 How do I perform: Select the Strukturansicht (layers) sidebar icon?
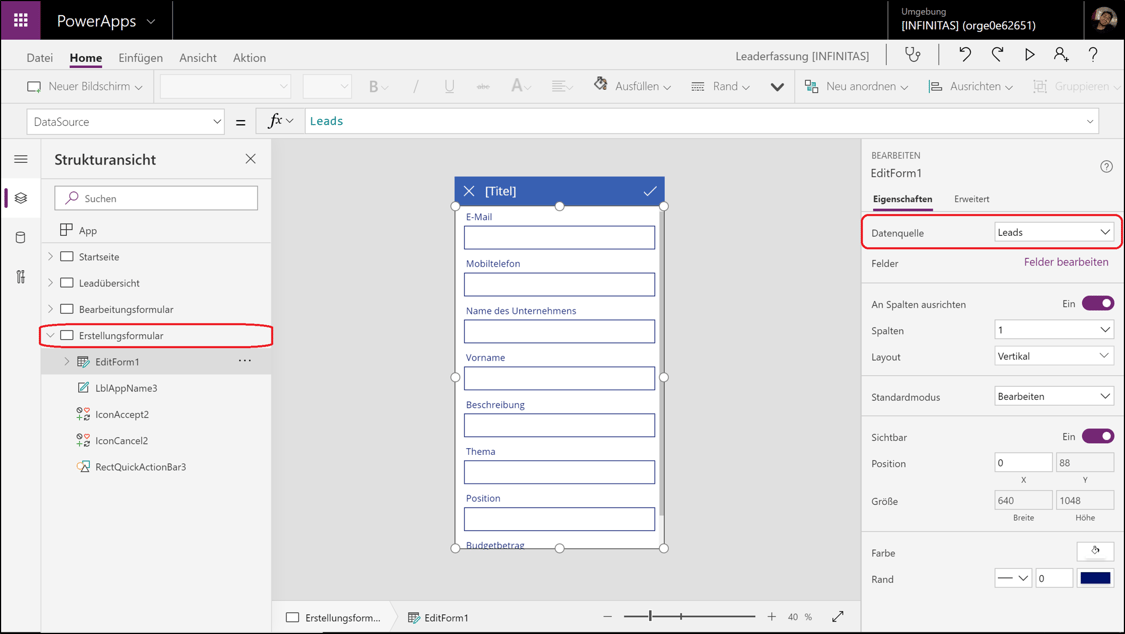tap(21, 197)
